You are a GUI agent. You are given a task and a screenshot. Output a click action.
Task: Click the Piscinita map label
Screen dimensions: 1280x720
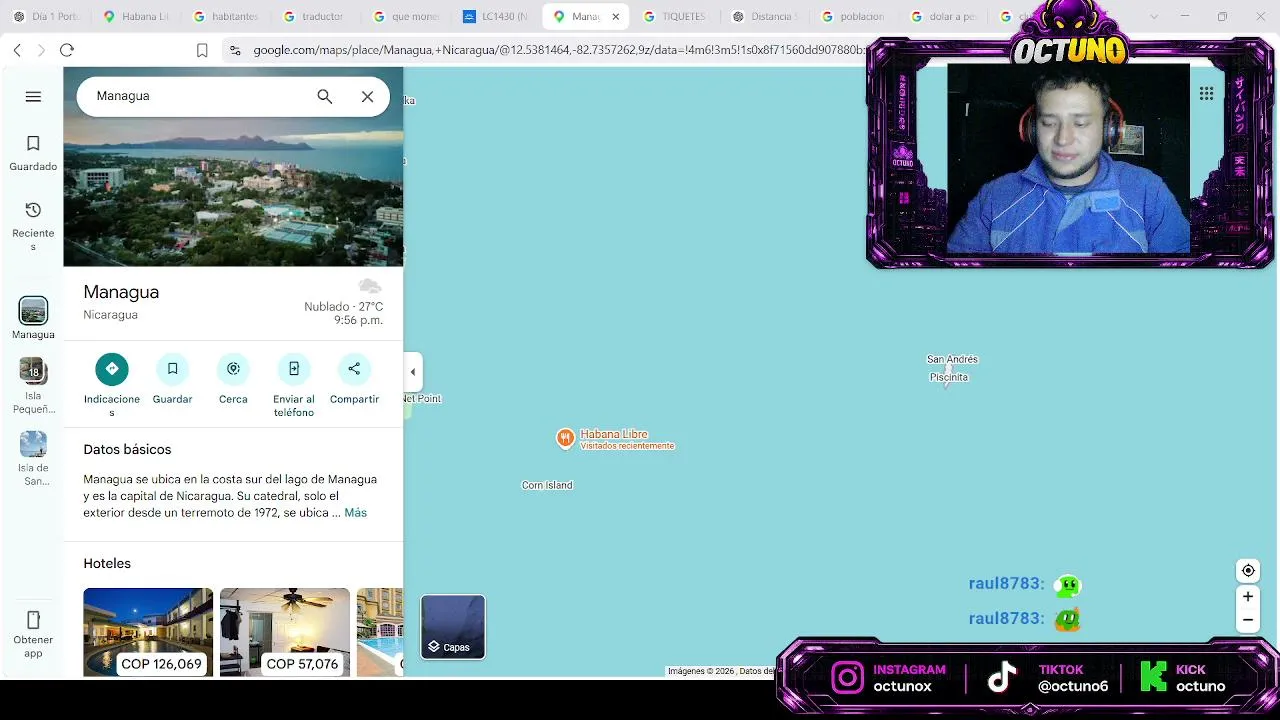(949, 377)
